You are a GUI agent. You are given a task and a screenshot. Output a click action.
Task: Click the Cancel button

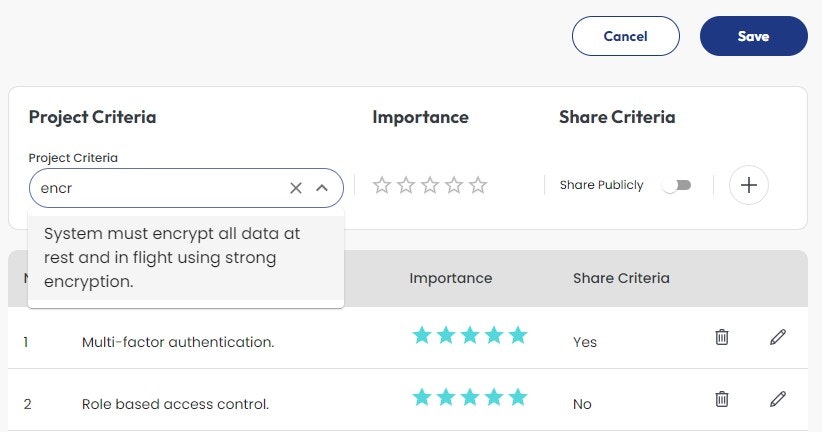pos(625,36)
